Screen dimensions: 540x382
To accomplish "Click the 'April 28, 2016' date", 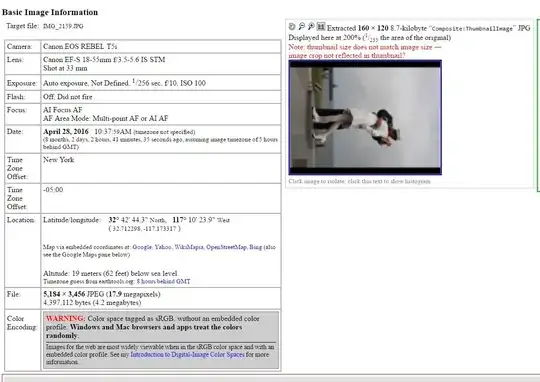I will pyautogui.click(x=66, y=132).
